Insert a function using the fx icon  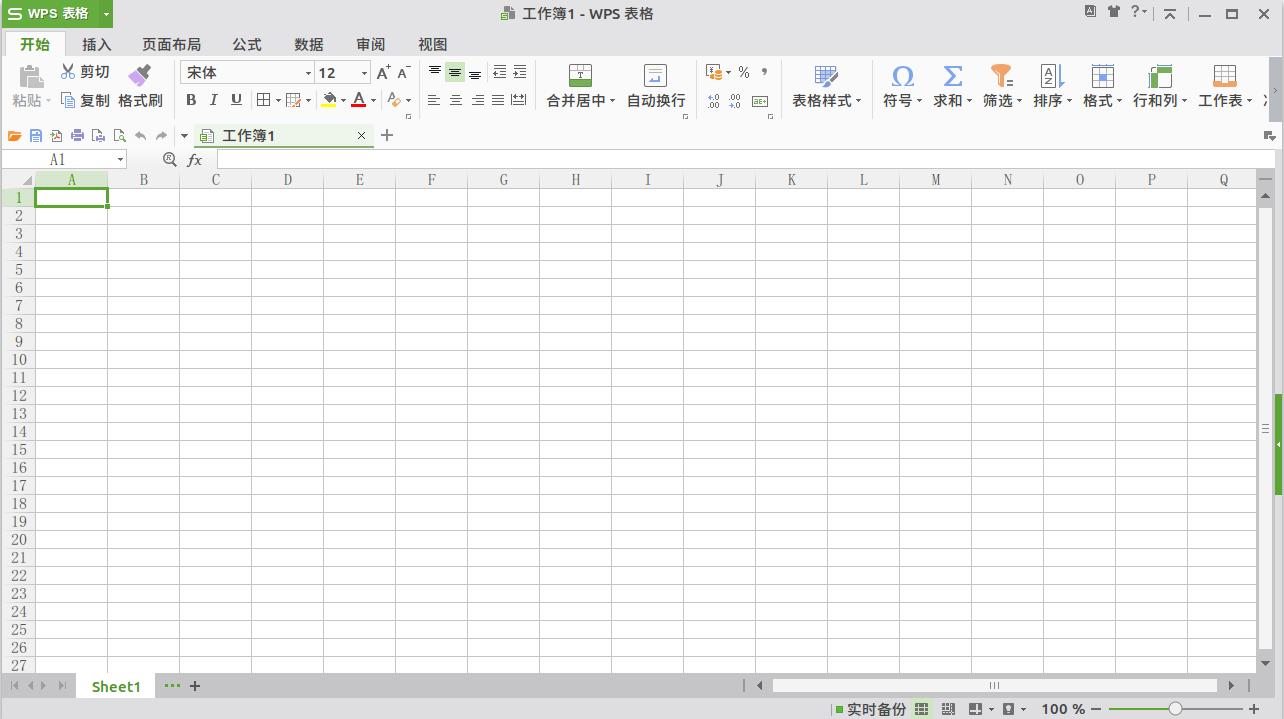point(194,159)
